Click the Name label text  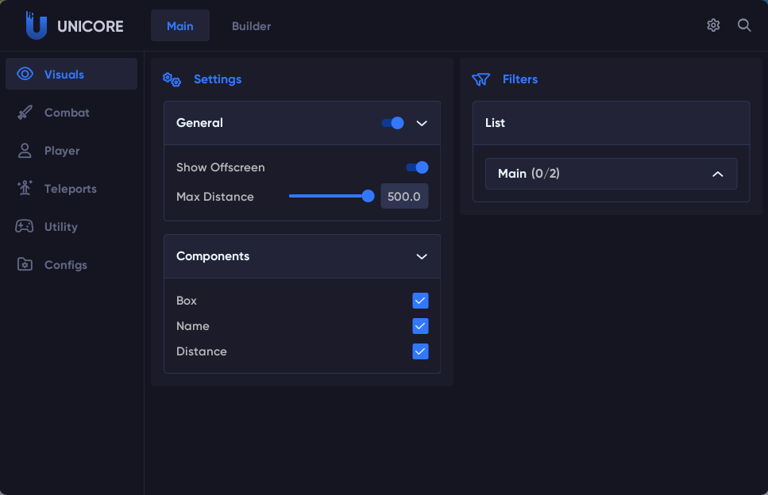(x=192, y=326)
